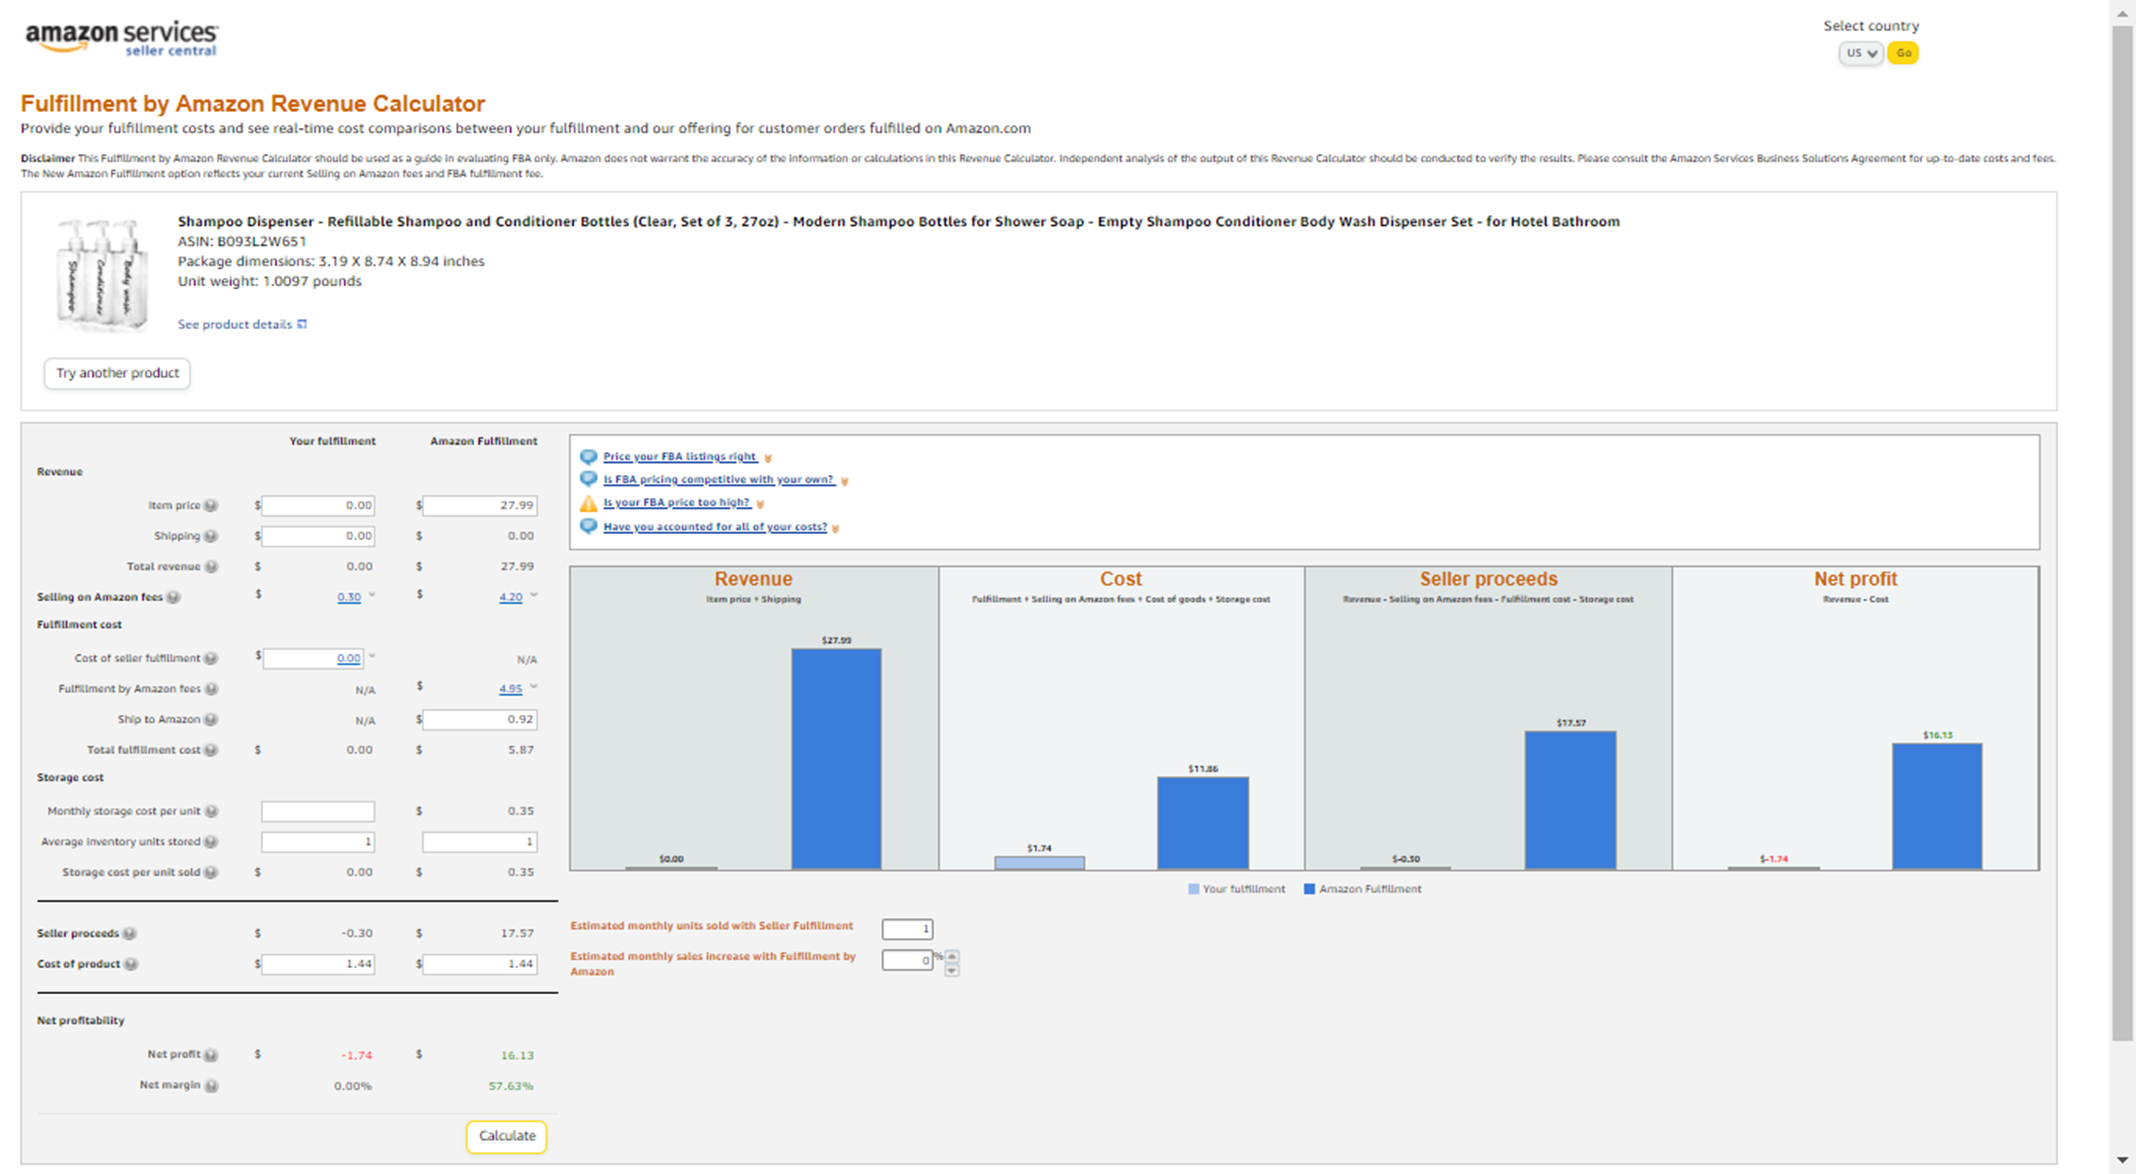Viewport: 2136px width, 1174px height.
Task: Click the Selling on Amazon fees help icon
Action: tap(174, 597)
